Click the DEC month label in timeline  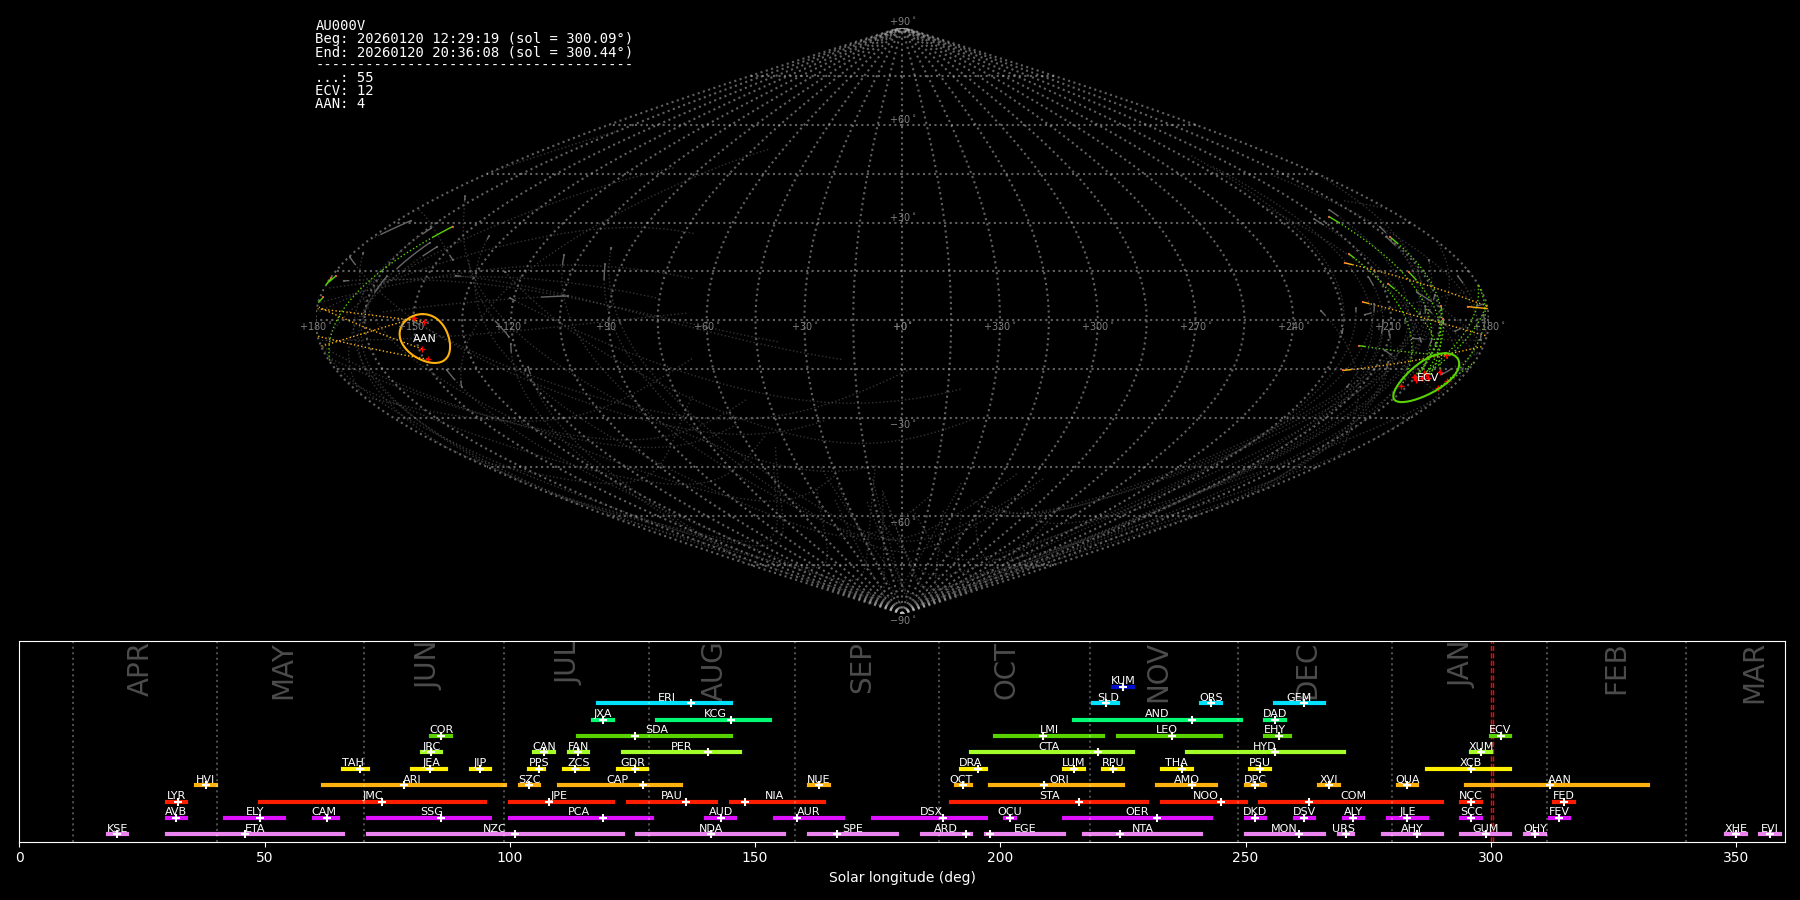point(1307,672)
